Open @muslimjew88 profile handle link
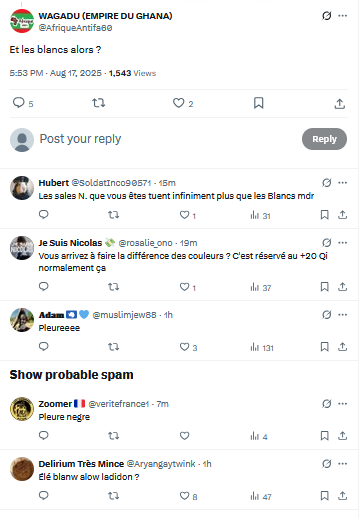Screen dimensions: 363x518 [124, 315]
